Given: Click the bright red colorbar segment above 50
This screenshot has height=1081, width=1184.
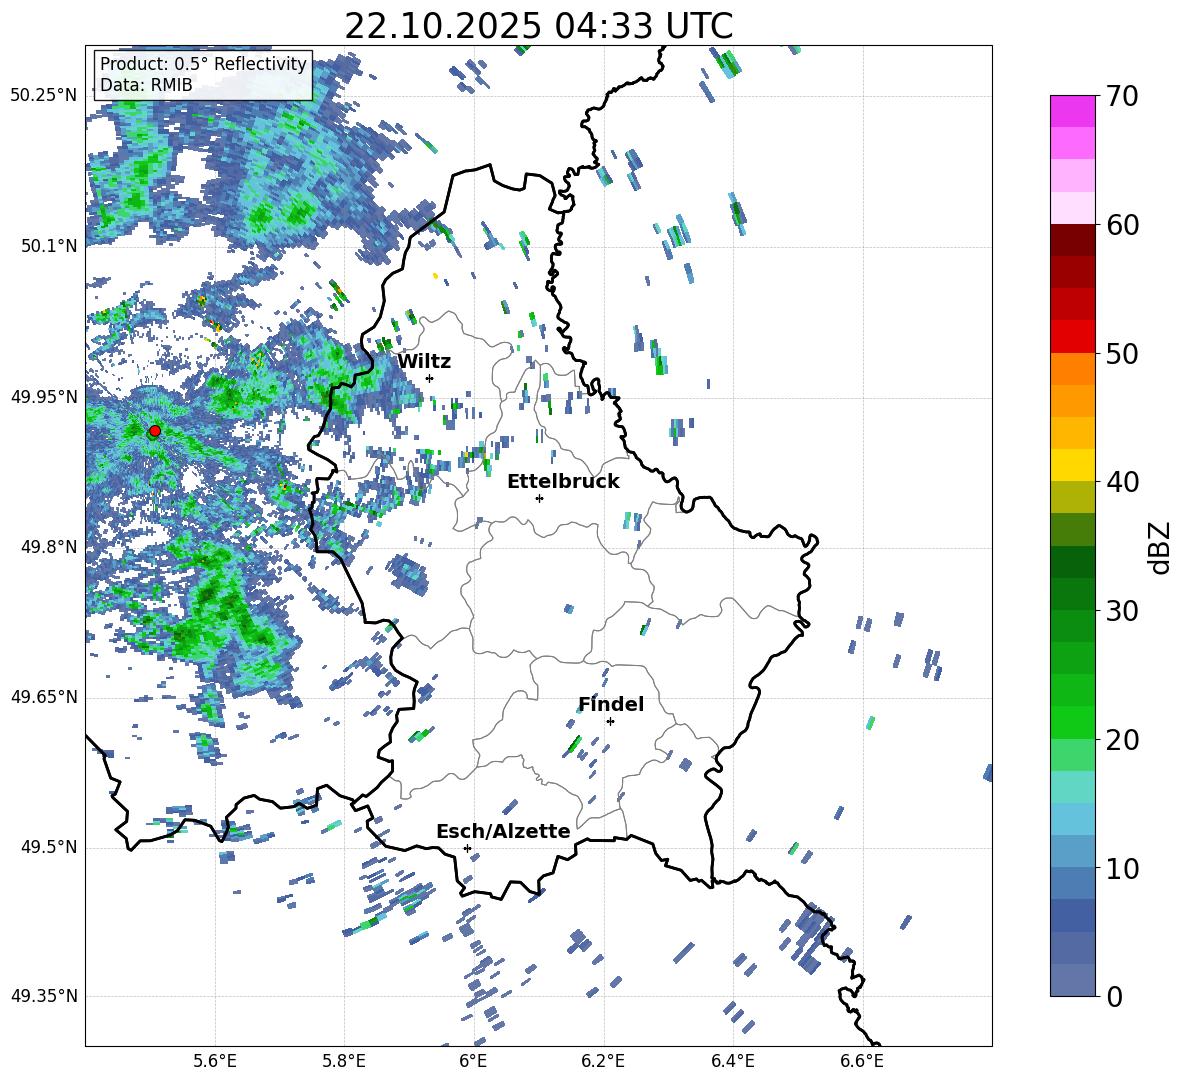Looking at the screenshot, I should click(1073, 337).
